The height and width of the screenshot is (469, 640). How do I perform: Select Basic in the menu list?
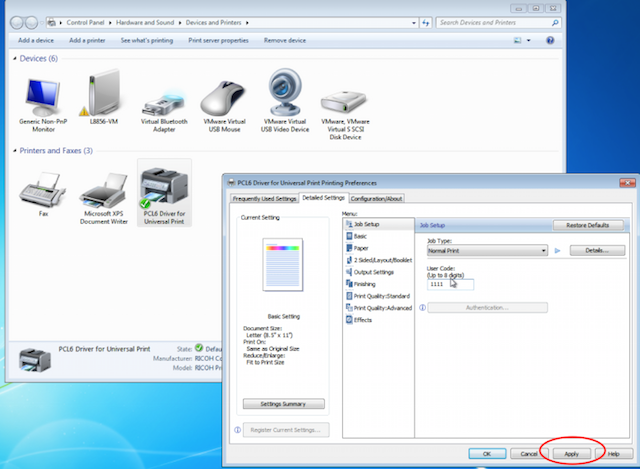379,236
